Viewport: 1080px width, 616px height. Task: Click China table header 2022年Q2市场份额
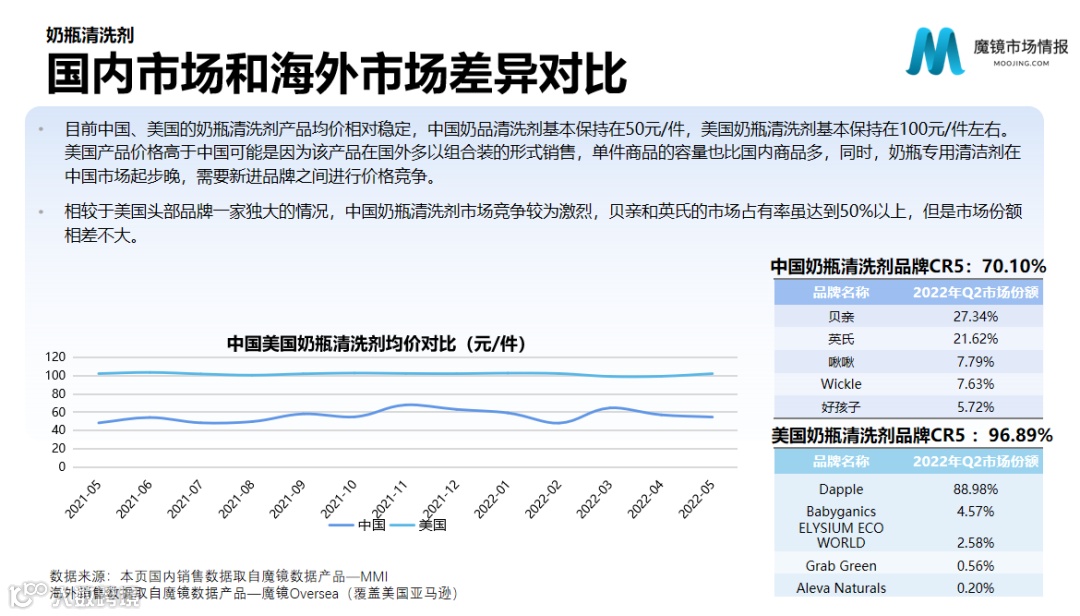975,292
